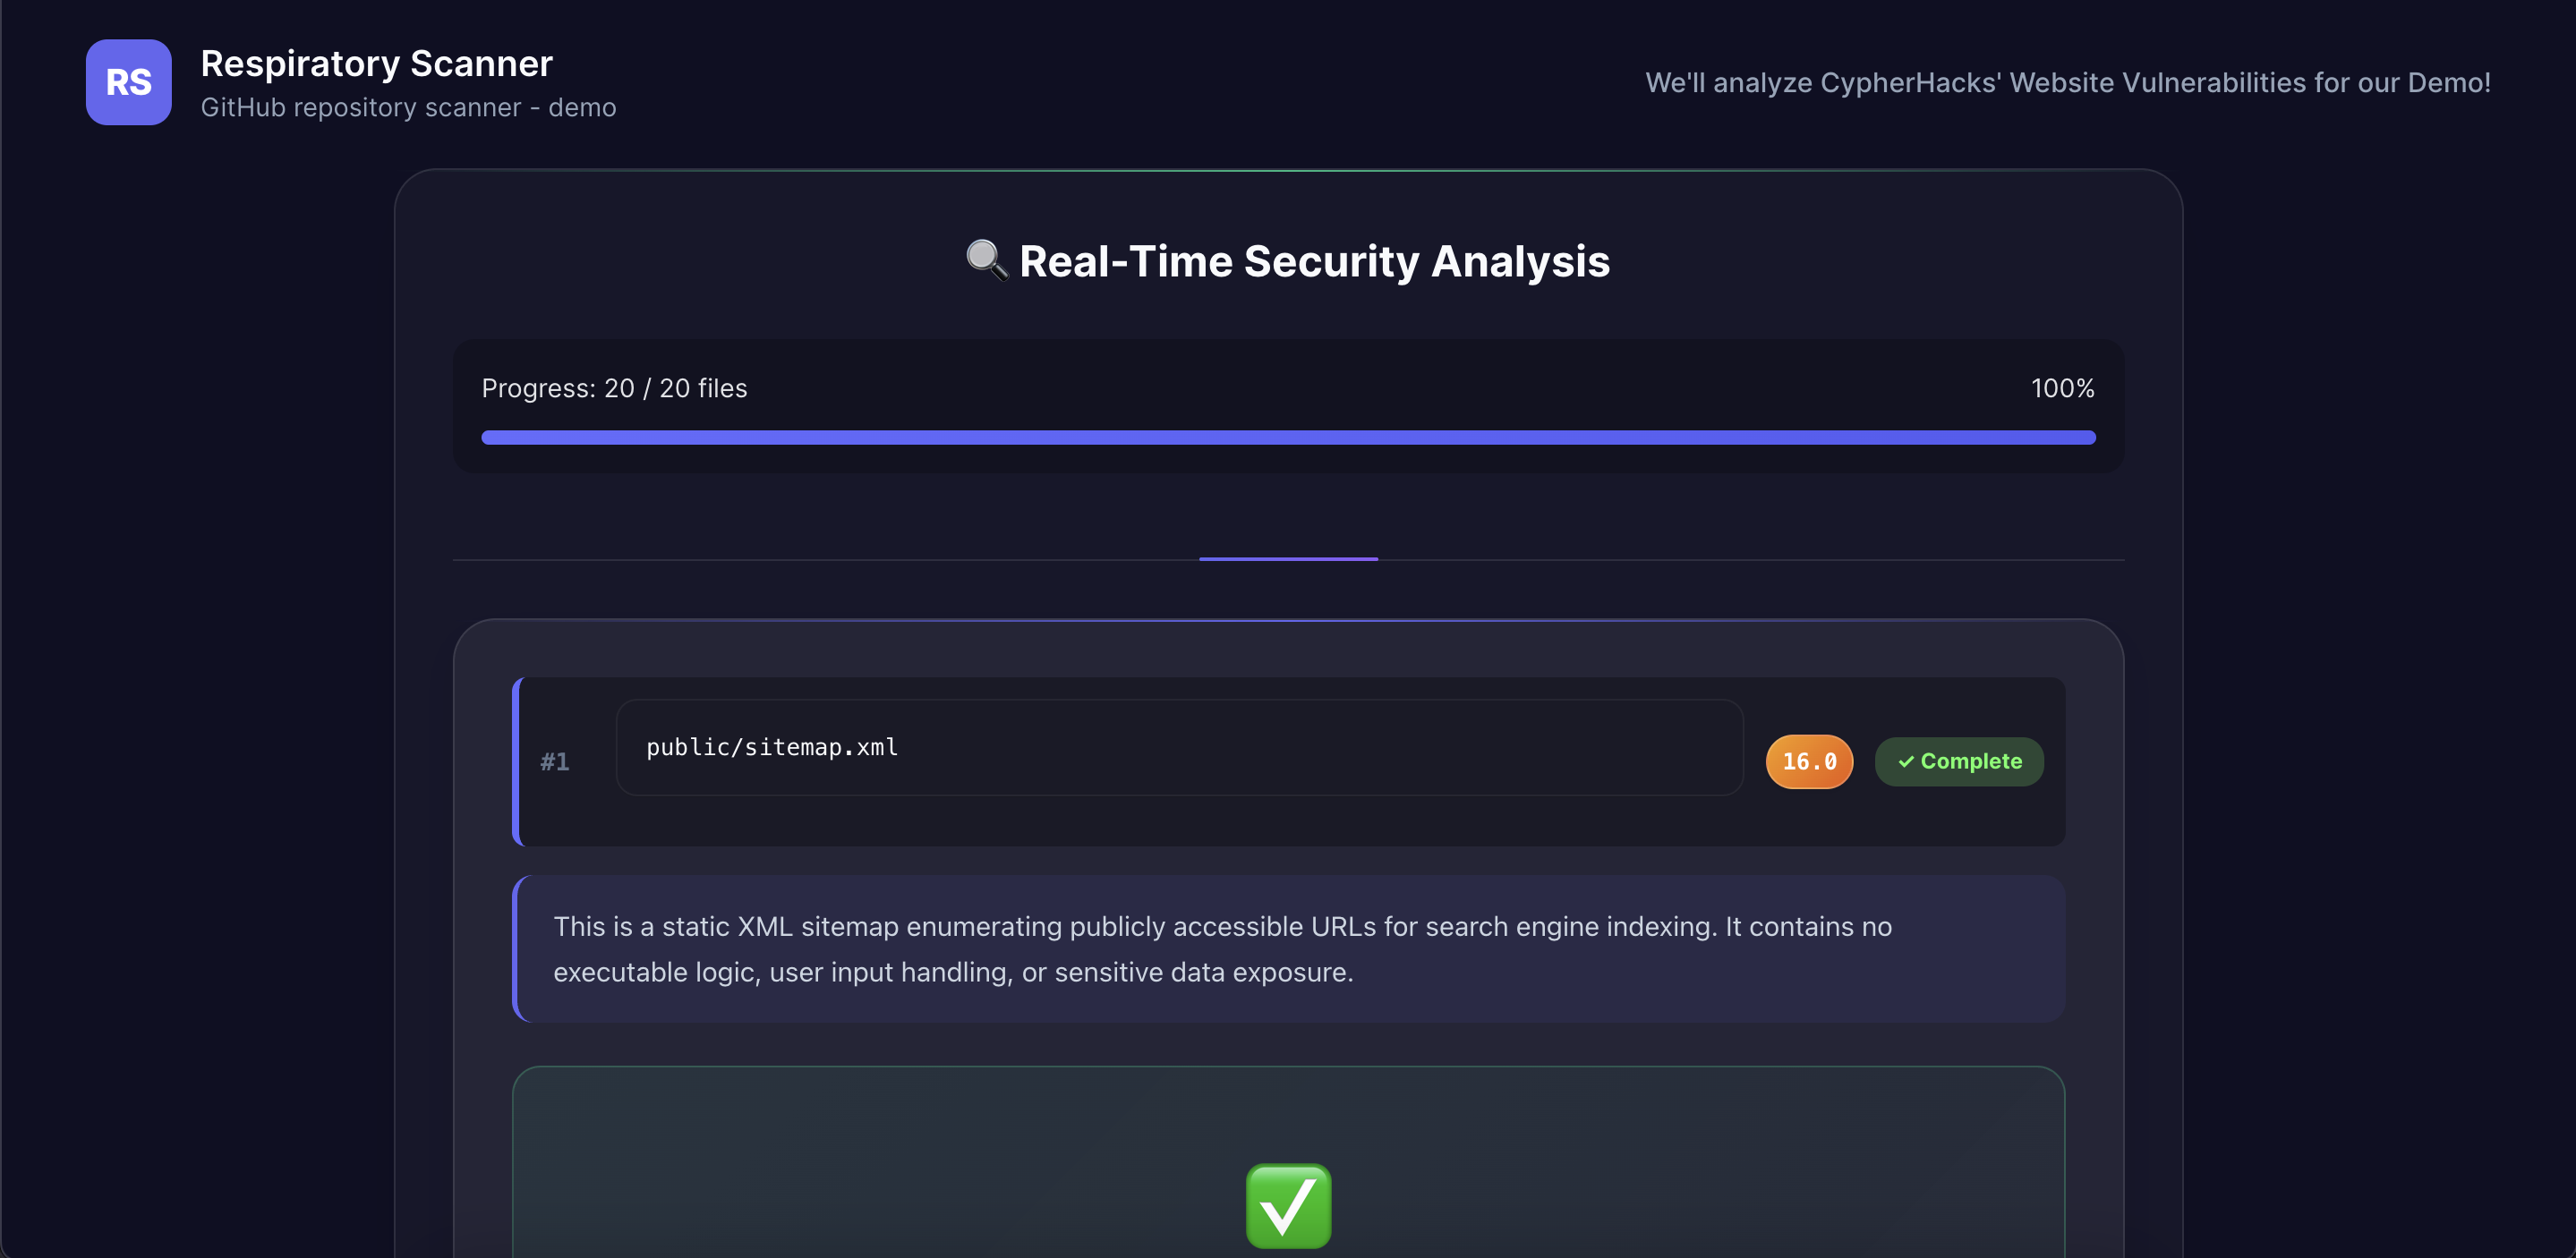Screen dimensions: 2576x1258
Task: Click the green checkmark emoji
Action: click(x=1288, y=1205)
